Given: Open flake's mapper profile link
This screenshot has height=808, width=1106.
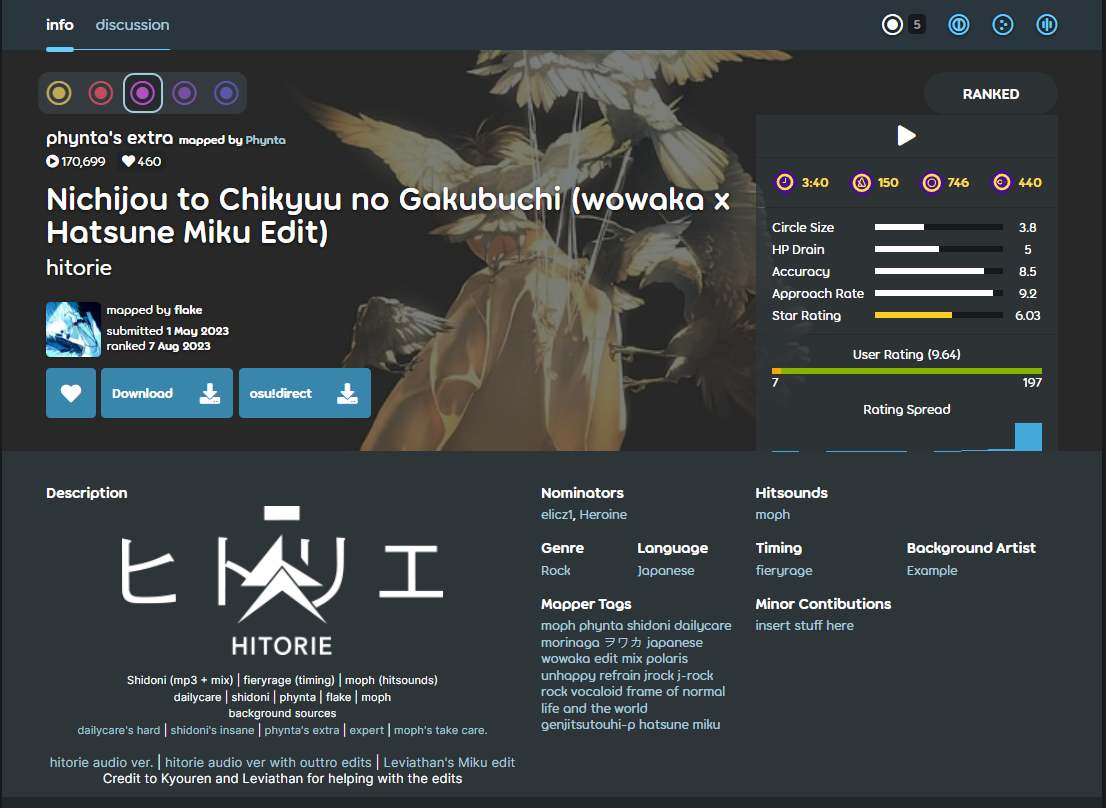Looking at the screenshot, I should 188,310.
